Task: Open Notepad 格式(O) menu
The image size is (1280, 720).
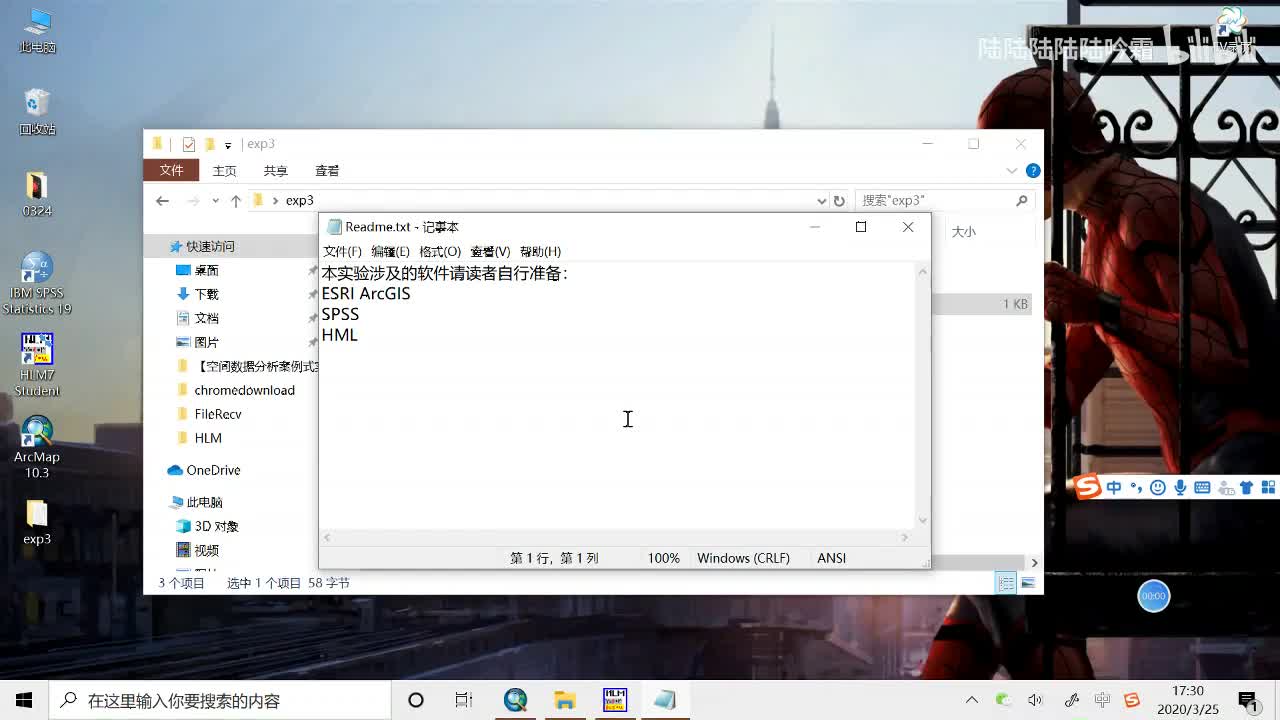Action: coord(440,251)
